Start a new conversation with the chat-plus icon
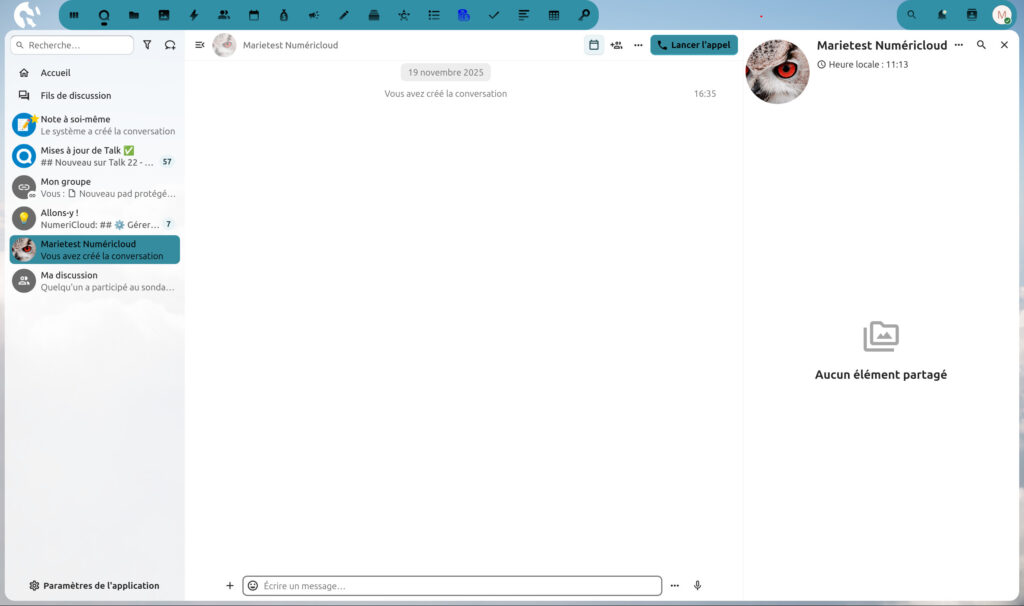This screenshot has height=606, width=1024. pos(170,45)
